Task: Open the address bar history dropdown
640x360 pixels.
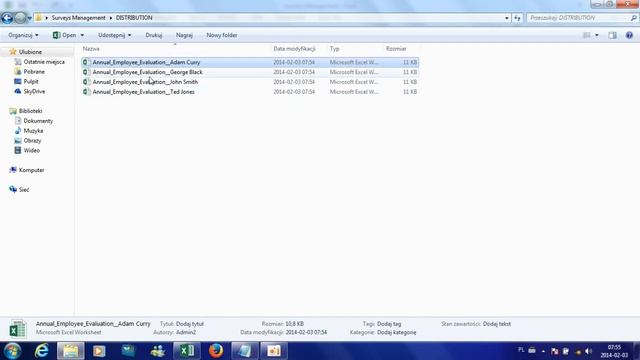Action: [507, 18]
